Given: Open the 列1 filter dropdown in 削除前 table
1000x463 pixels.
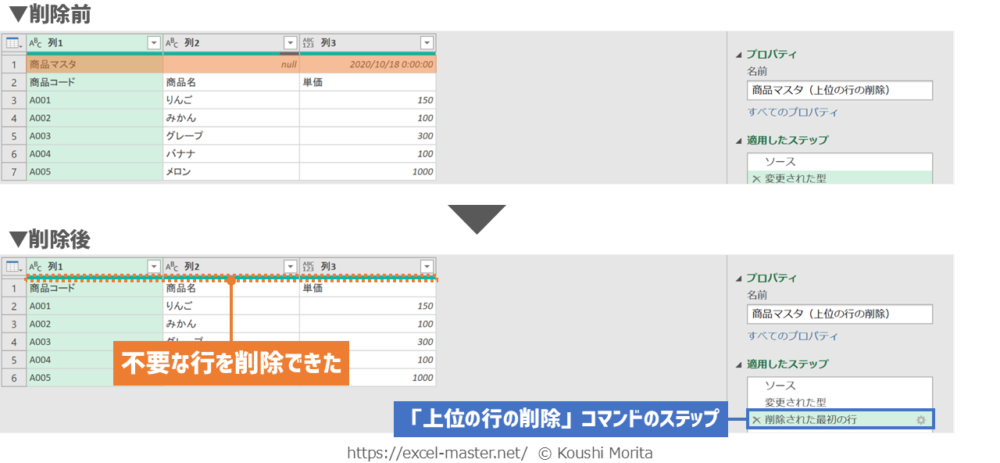Looking at the screenshot, I should [153, 43].
